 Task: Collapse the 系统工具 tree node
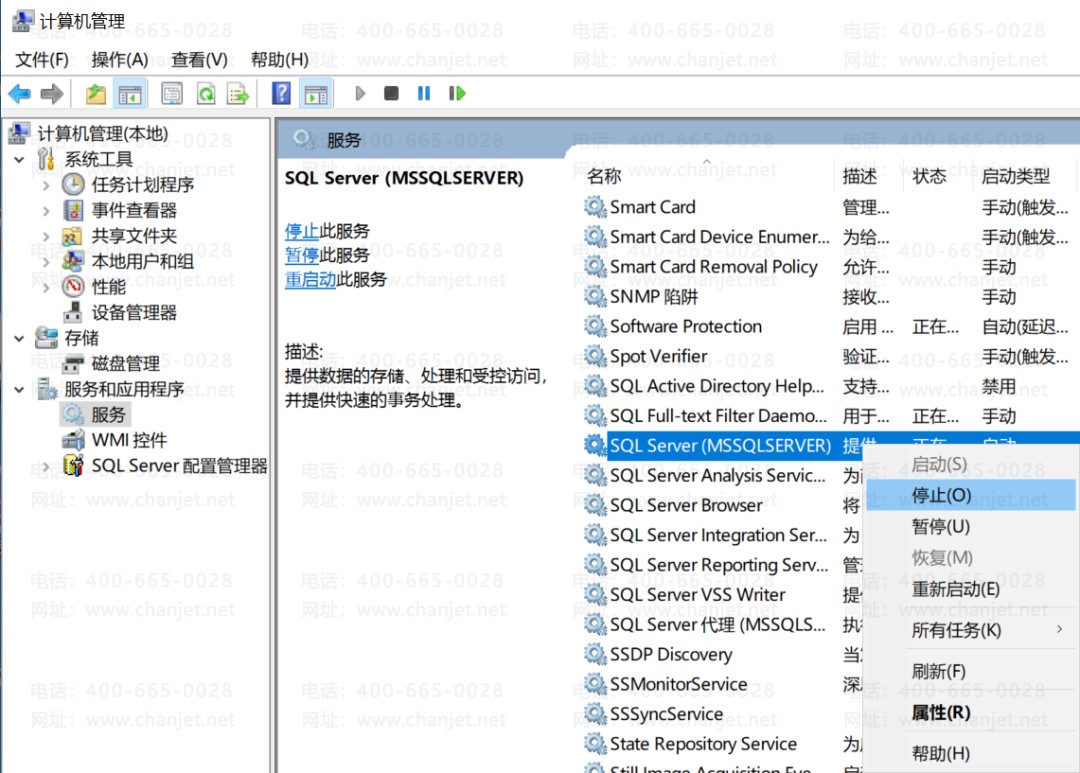click(19, 160)
